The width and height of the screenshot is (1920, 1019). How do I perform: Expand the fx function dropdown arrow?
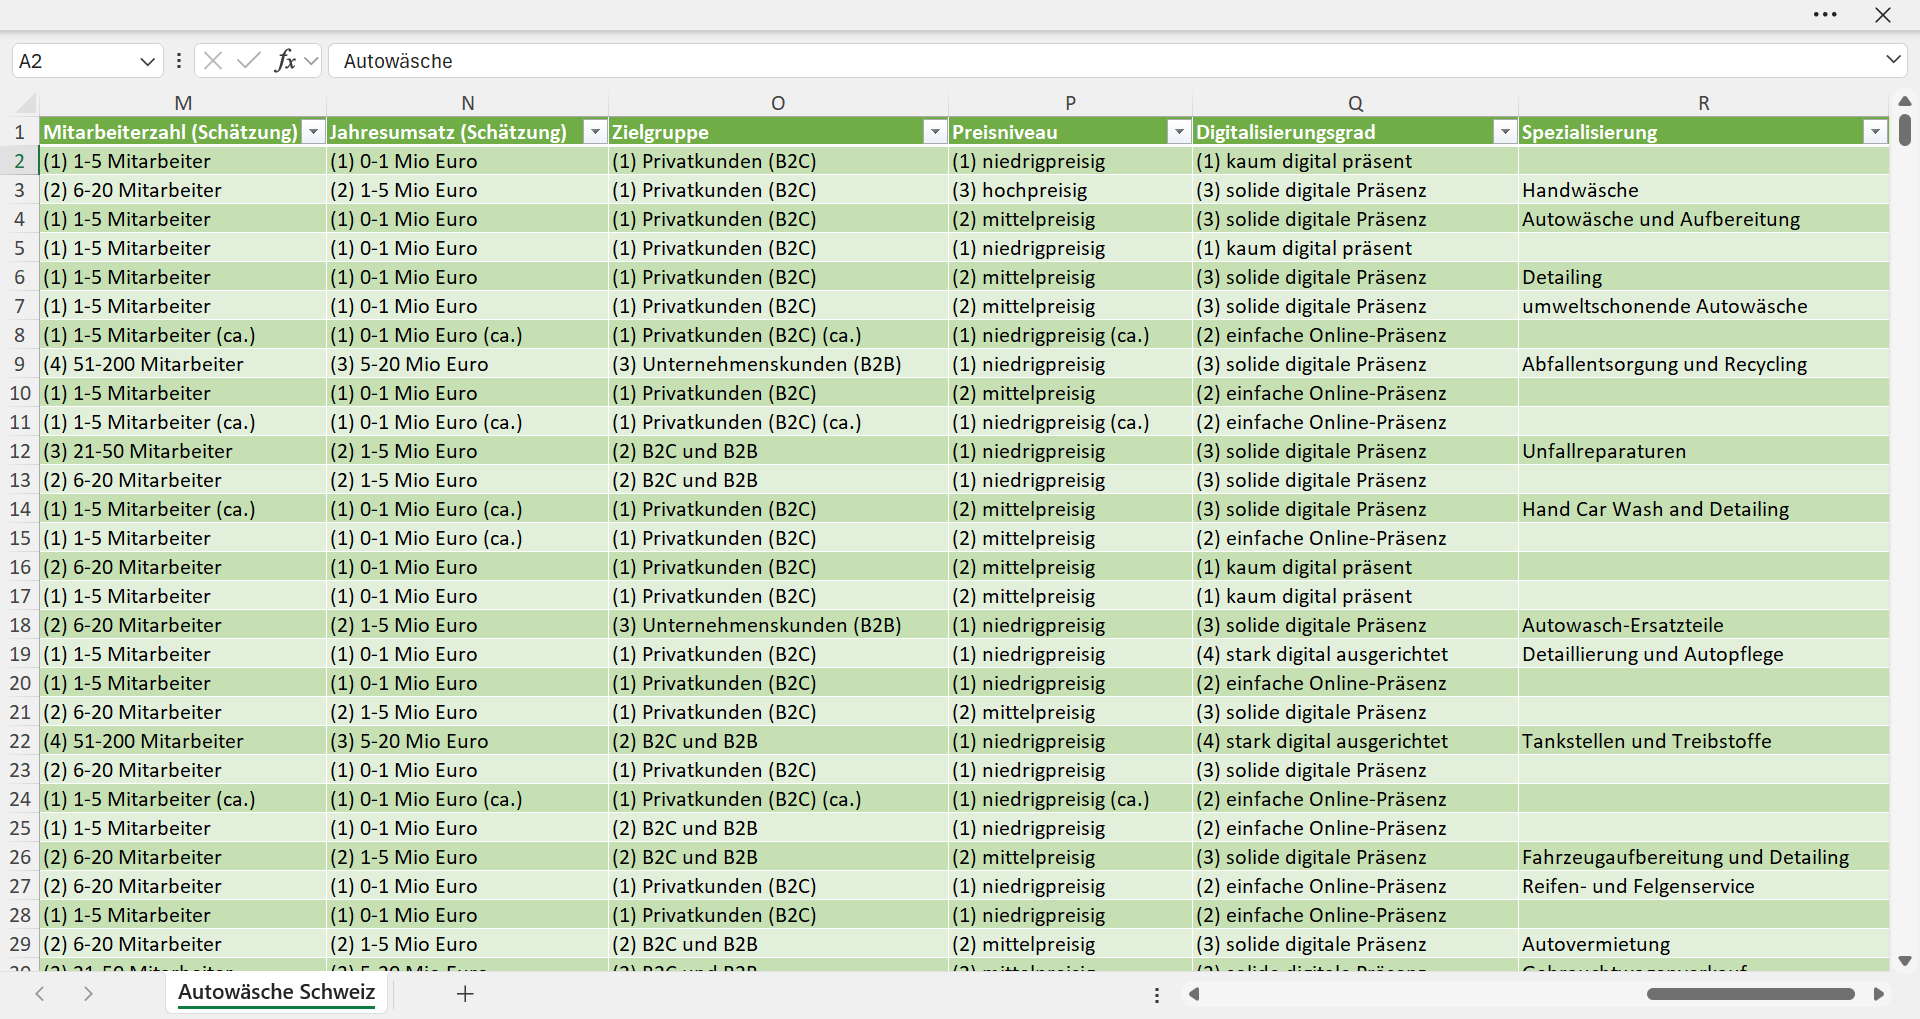pos(311,61)
